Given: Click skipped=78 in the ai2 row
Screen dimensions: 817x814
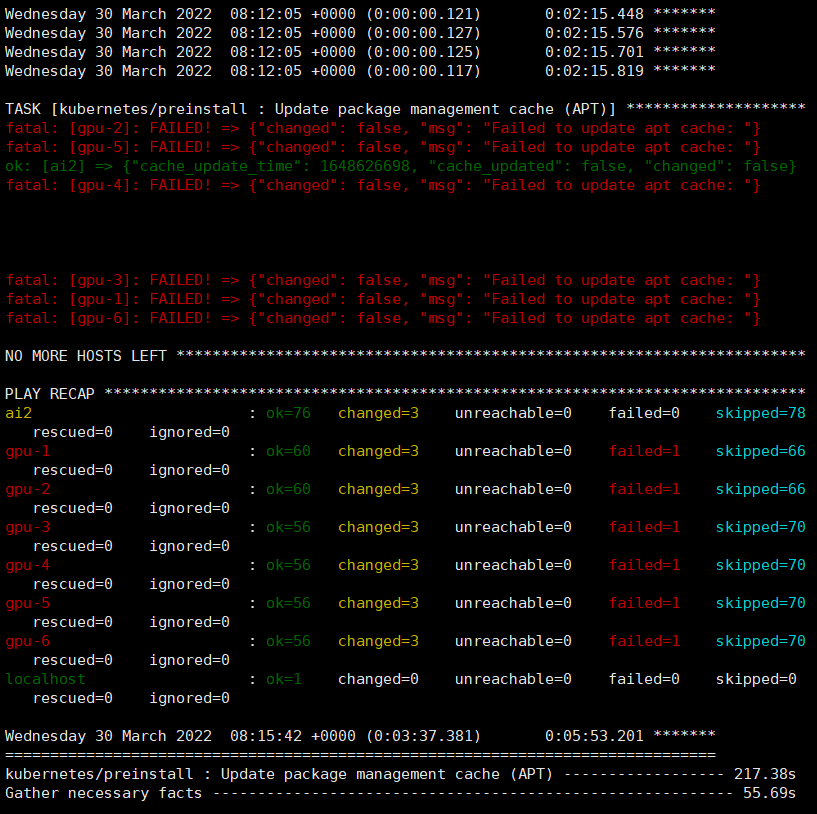Looking at the screenshot, I should click(761, 413).
